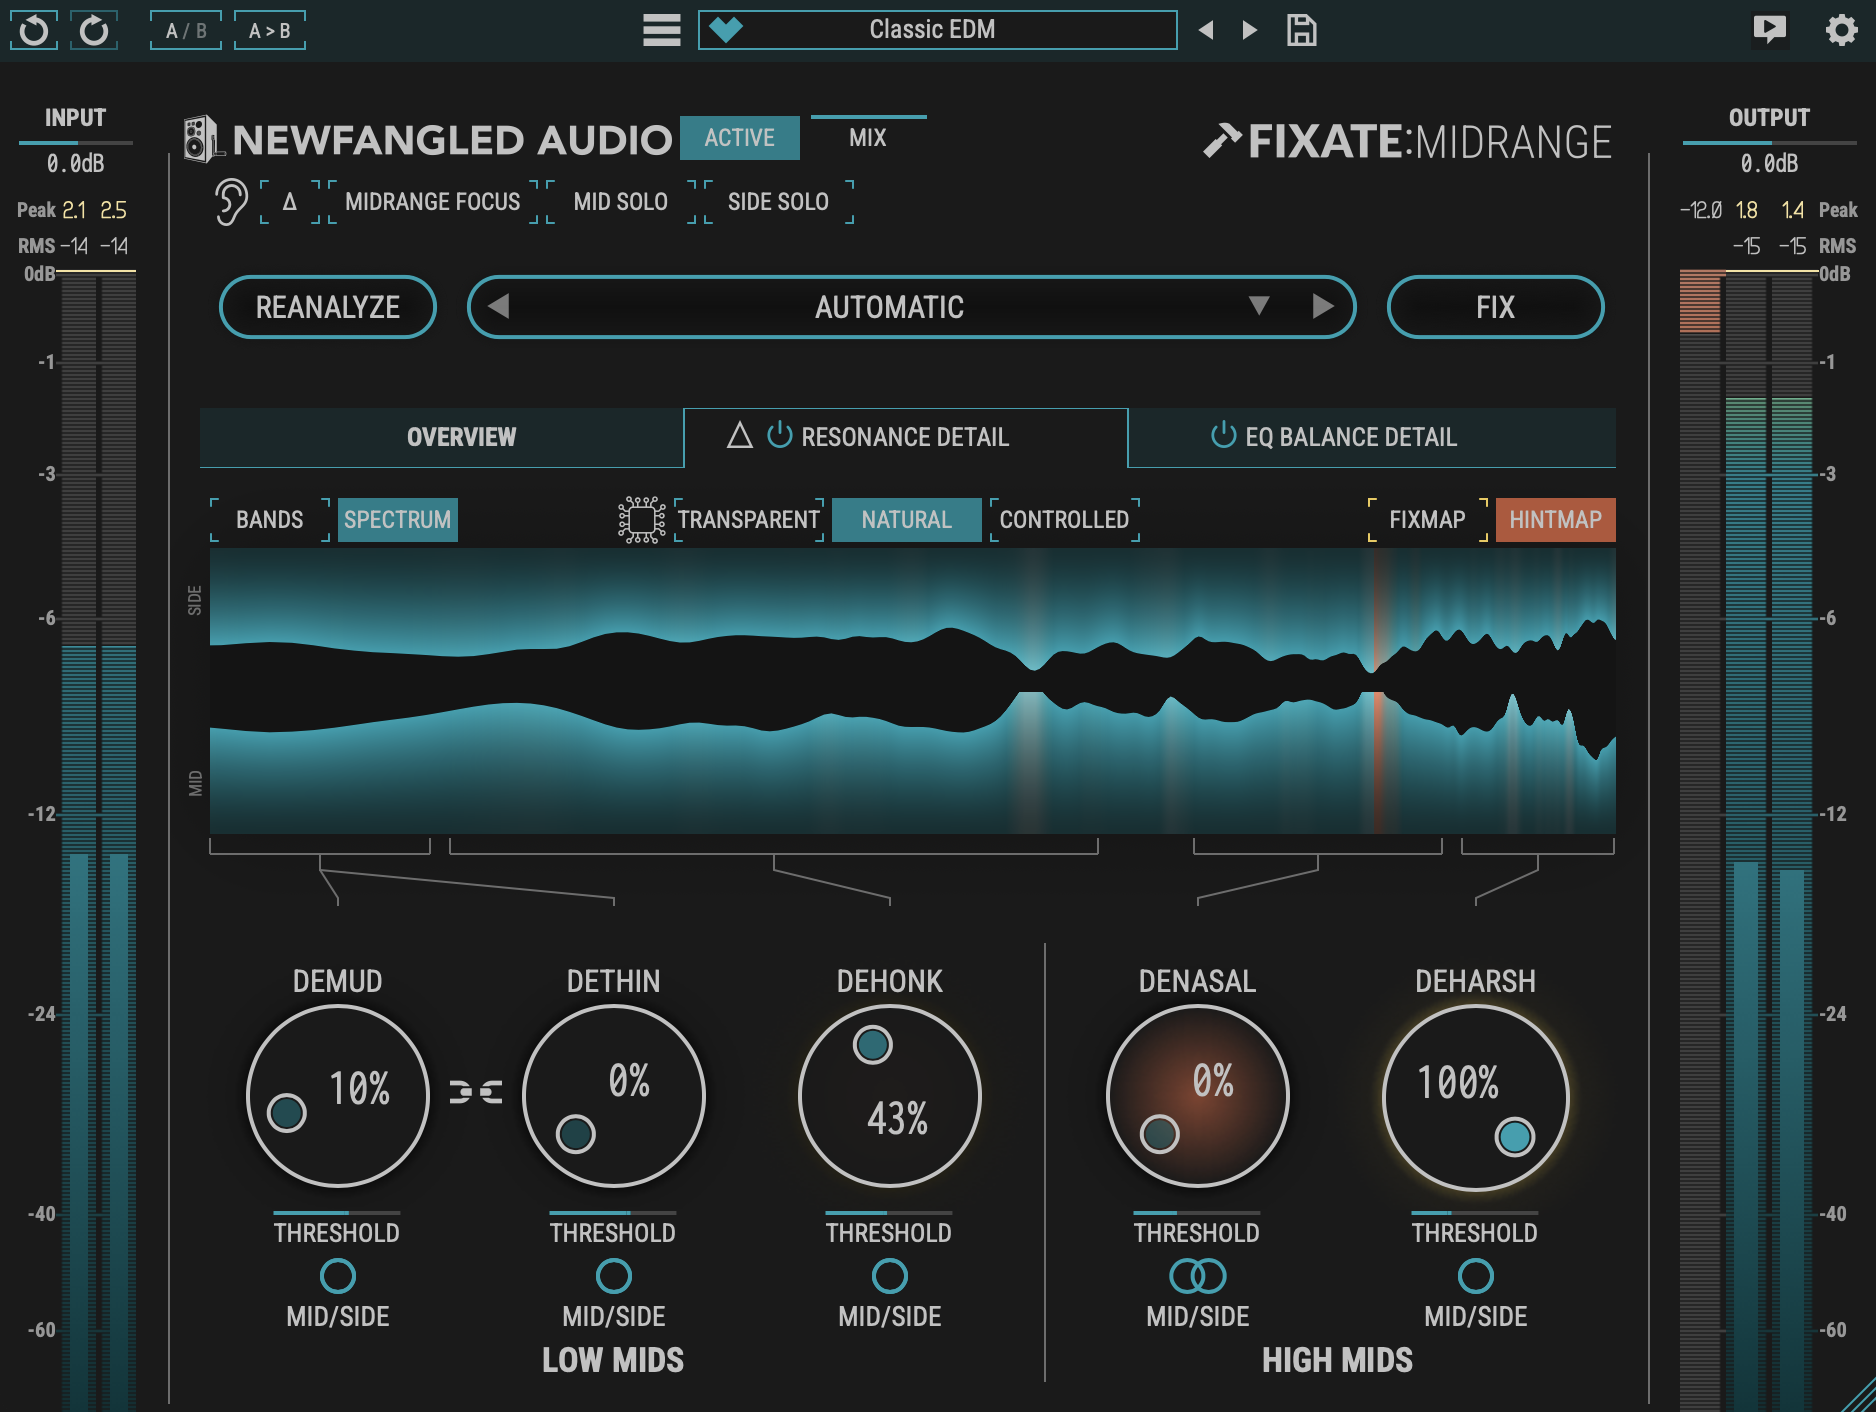Enable Mid Solo
1876x1412 pixels.
click(620, 202)
